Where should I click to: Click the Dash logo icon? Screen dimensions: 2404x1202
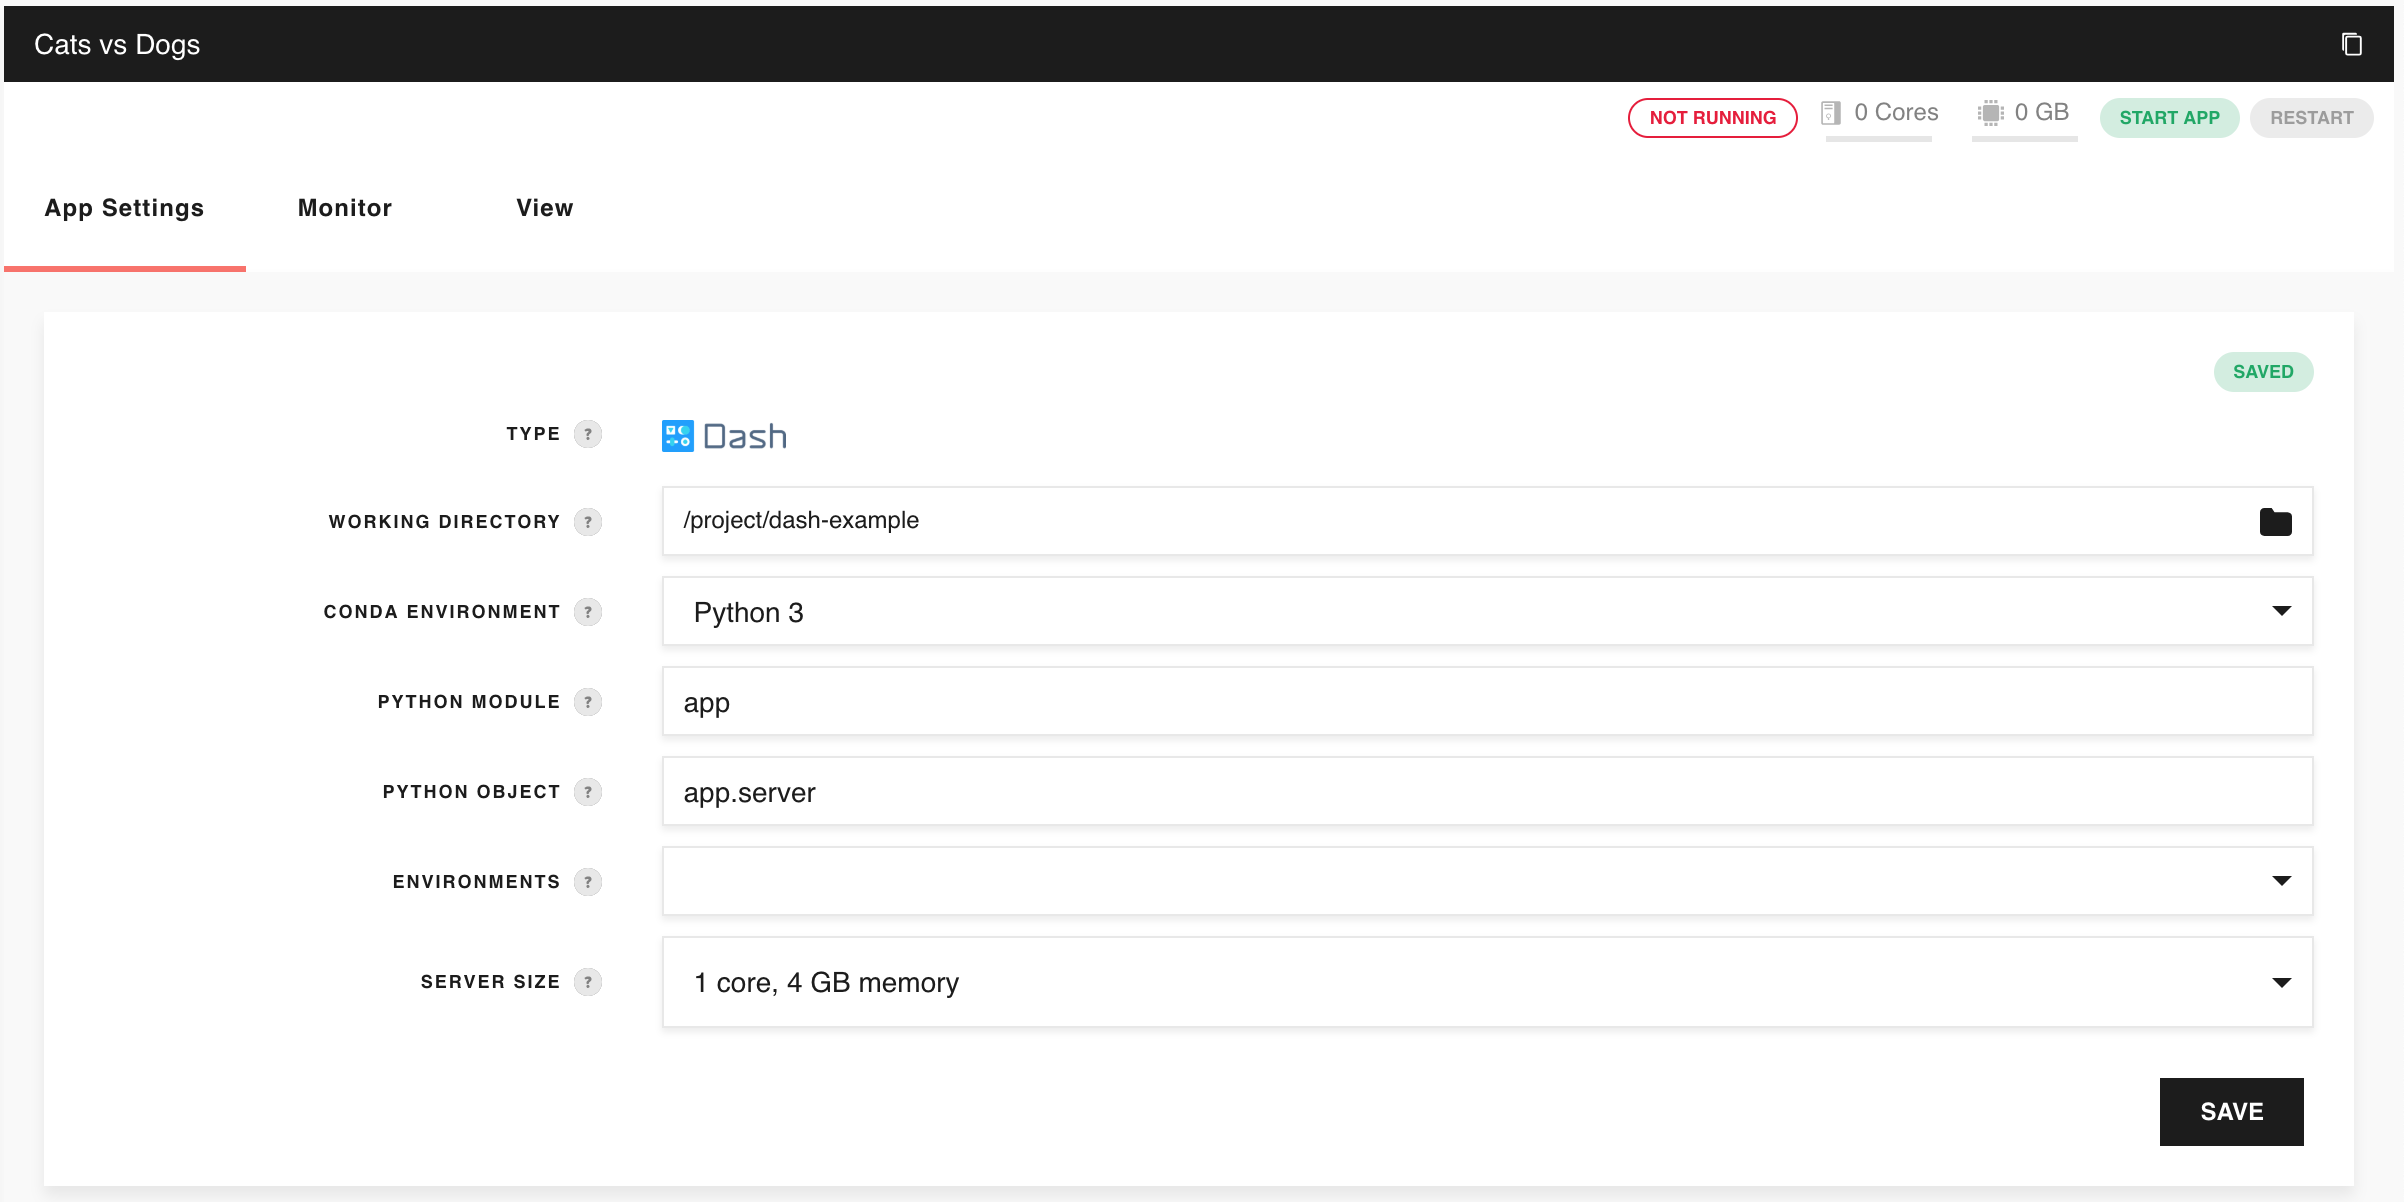click(x=678, y=436)
